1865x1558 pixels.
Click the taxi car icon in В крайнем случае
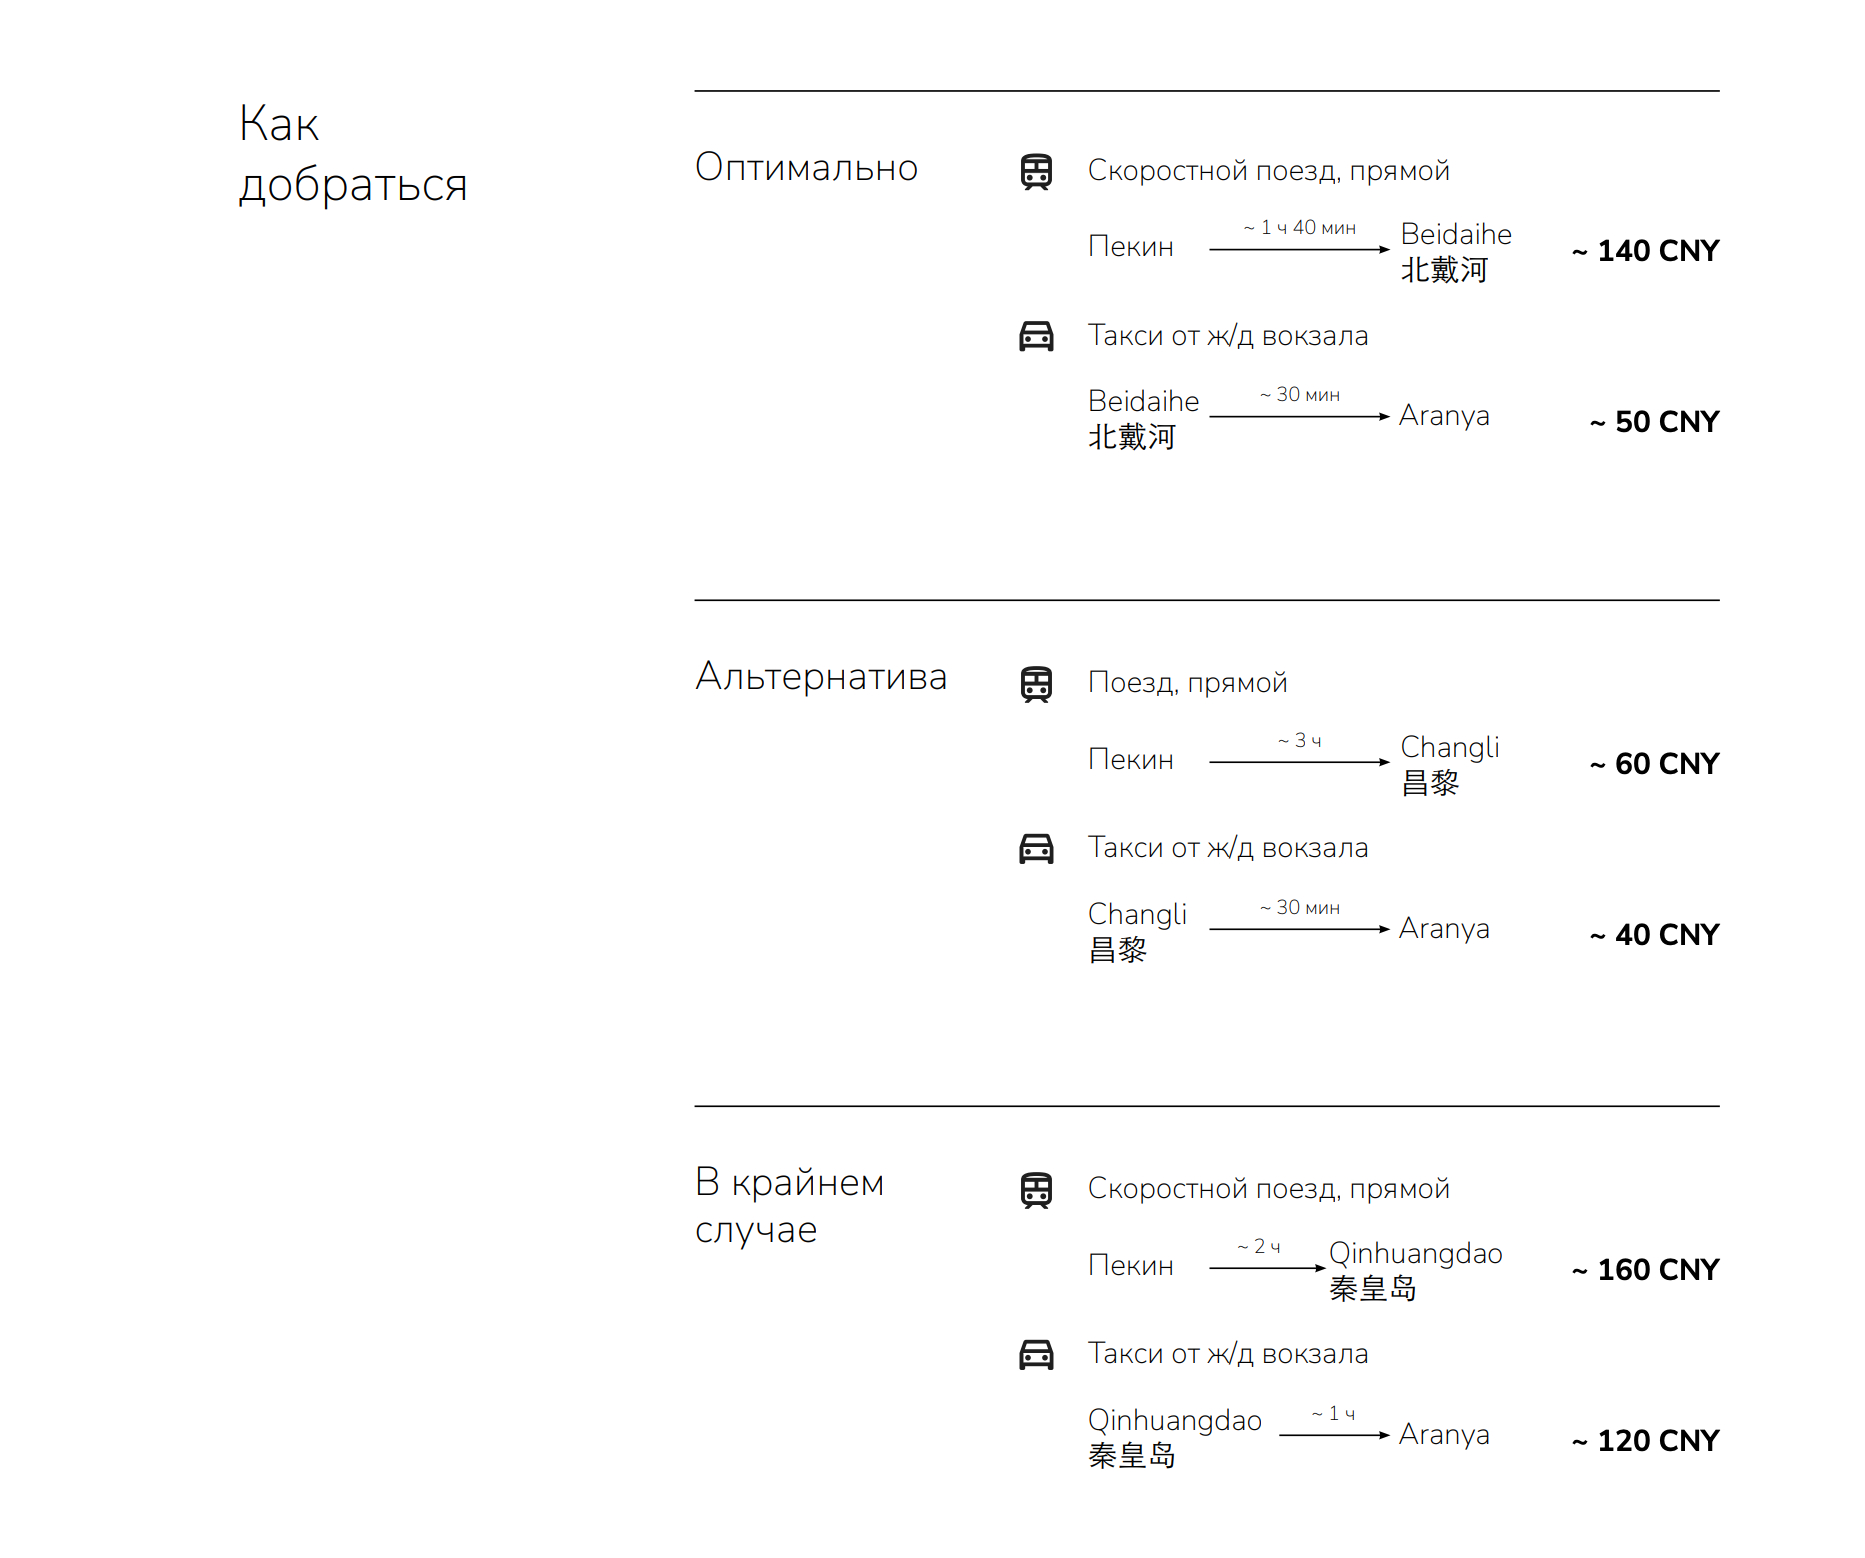(x=1036, y=1354)
